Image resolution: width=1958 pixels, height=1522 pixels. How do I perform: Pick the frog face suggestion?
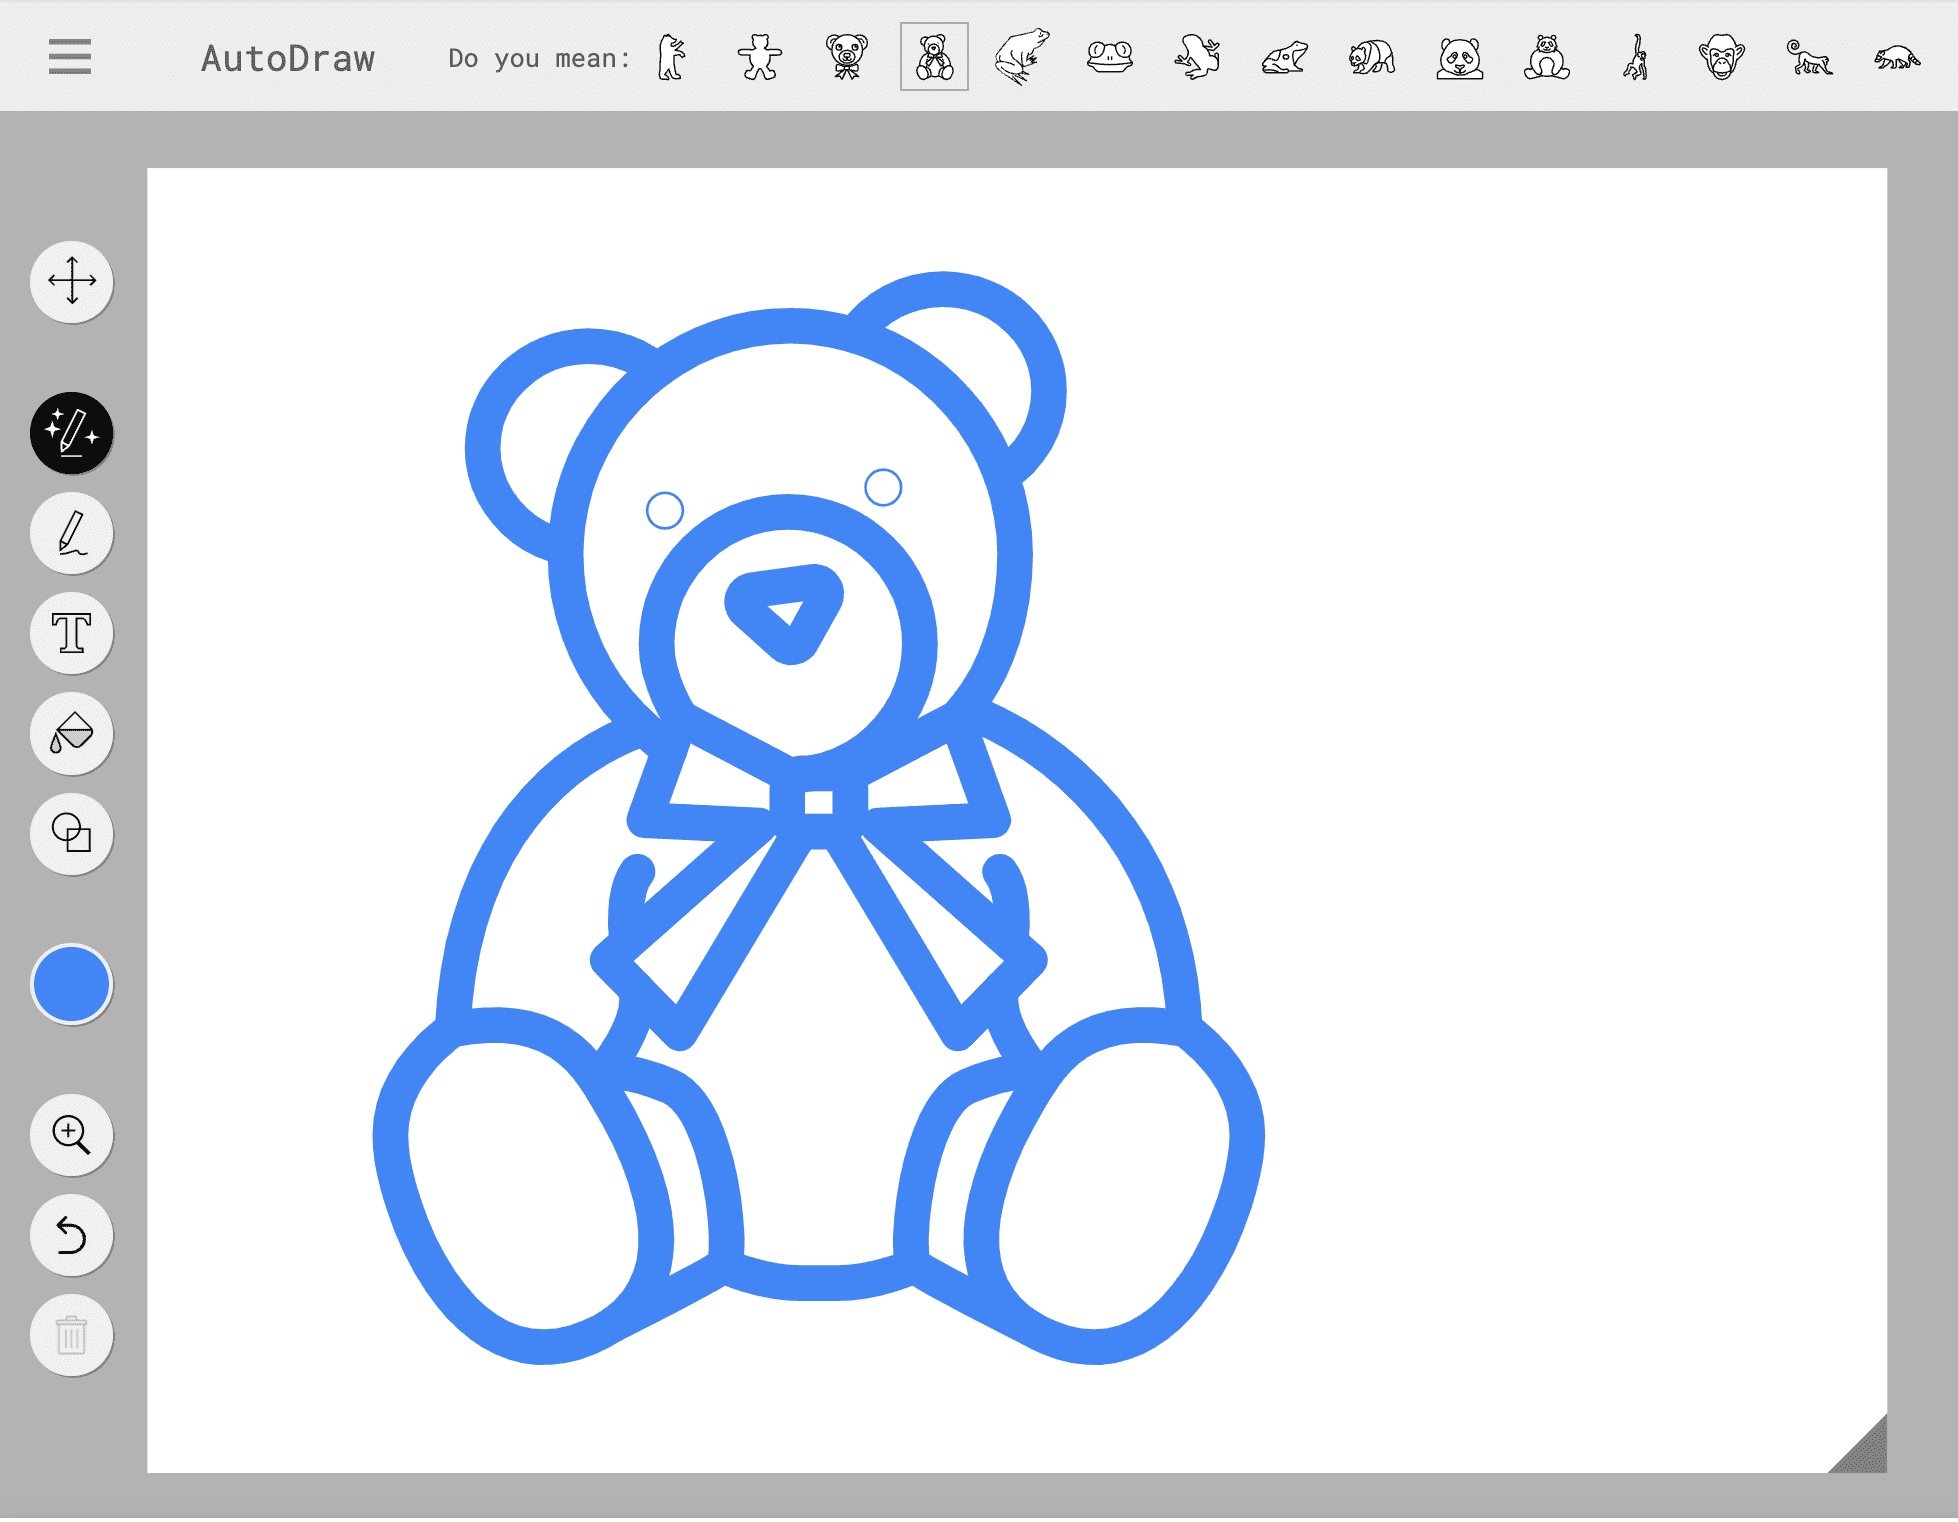[1110, 57]
